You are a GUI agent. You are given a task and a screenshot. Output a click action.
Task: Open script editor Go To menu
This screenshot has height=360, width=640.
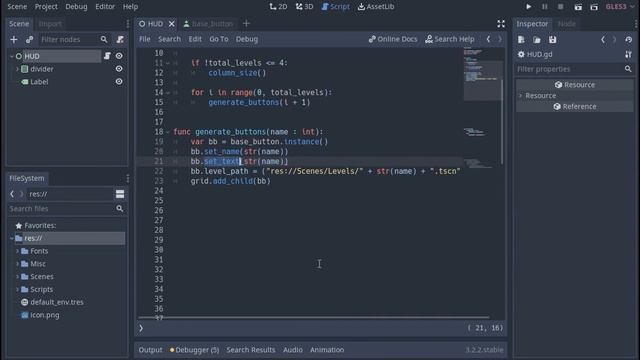(x=219, y=39)
